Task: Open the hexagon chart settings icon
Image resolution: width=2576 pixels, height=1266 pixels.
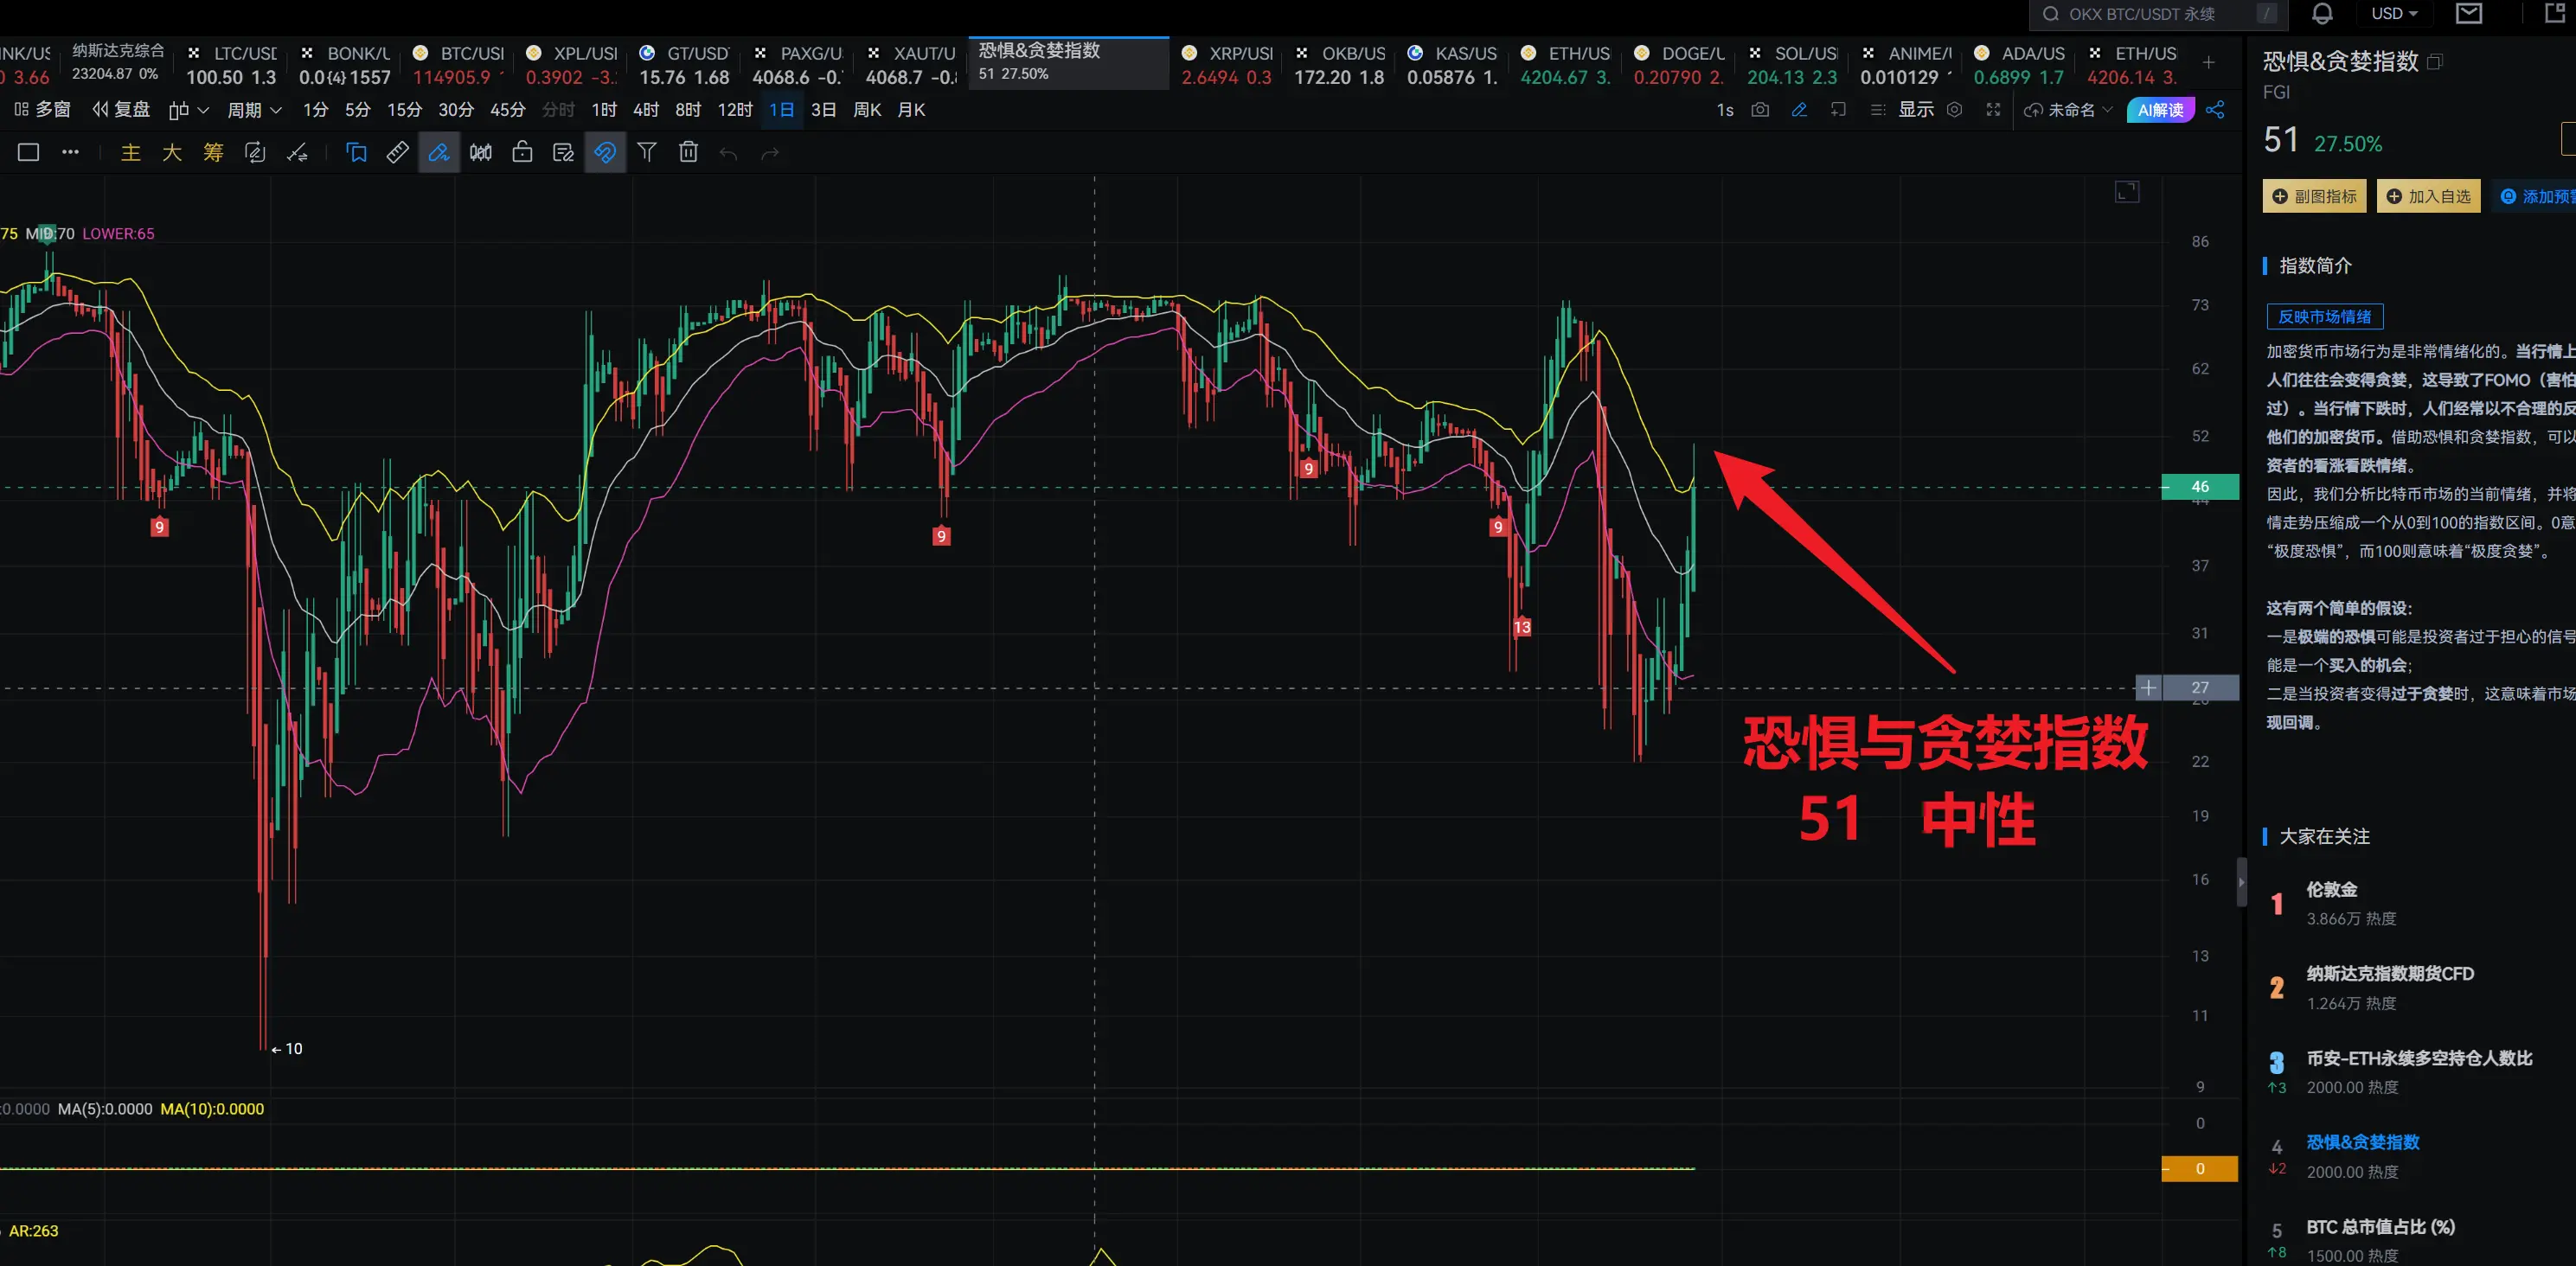Action: click(1955, 110)
